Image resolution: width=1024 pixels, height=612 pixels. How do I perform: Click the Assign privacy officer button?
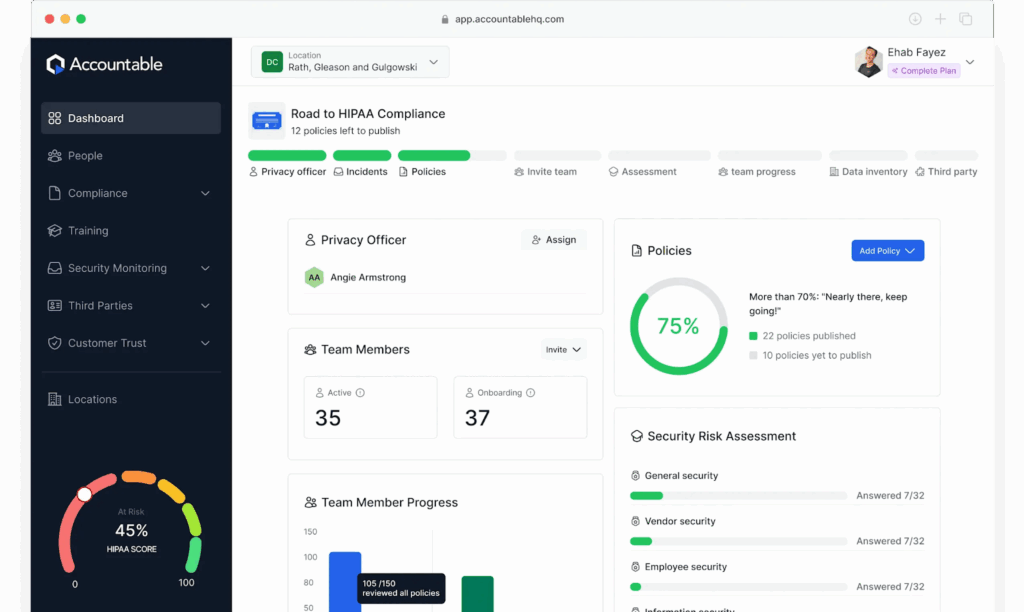[554, 240]
